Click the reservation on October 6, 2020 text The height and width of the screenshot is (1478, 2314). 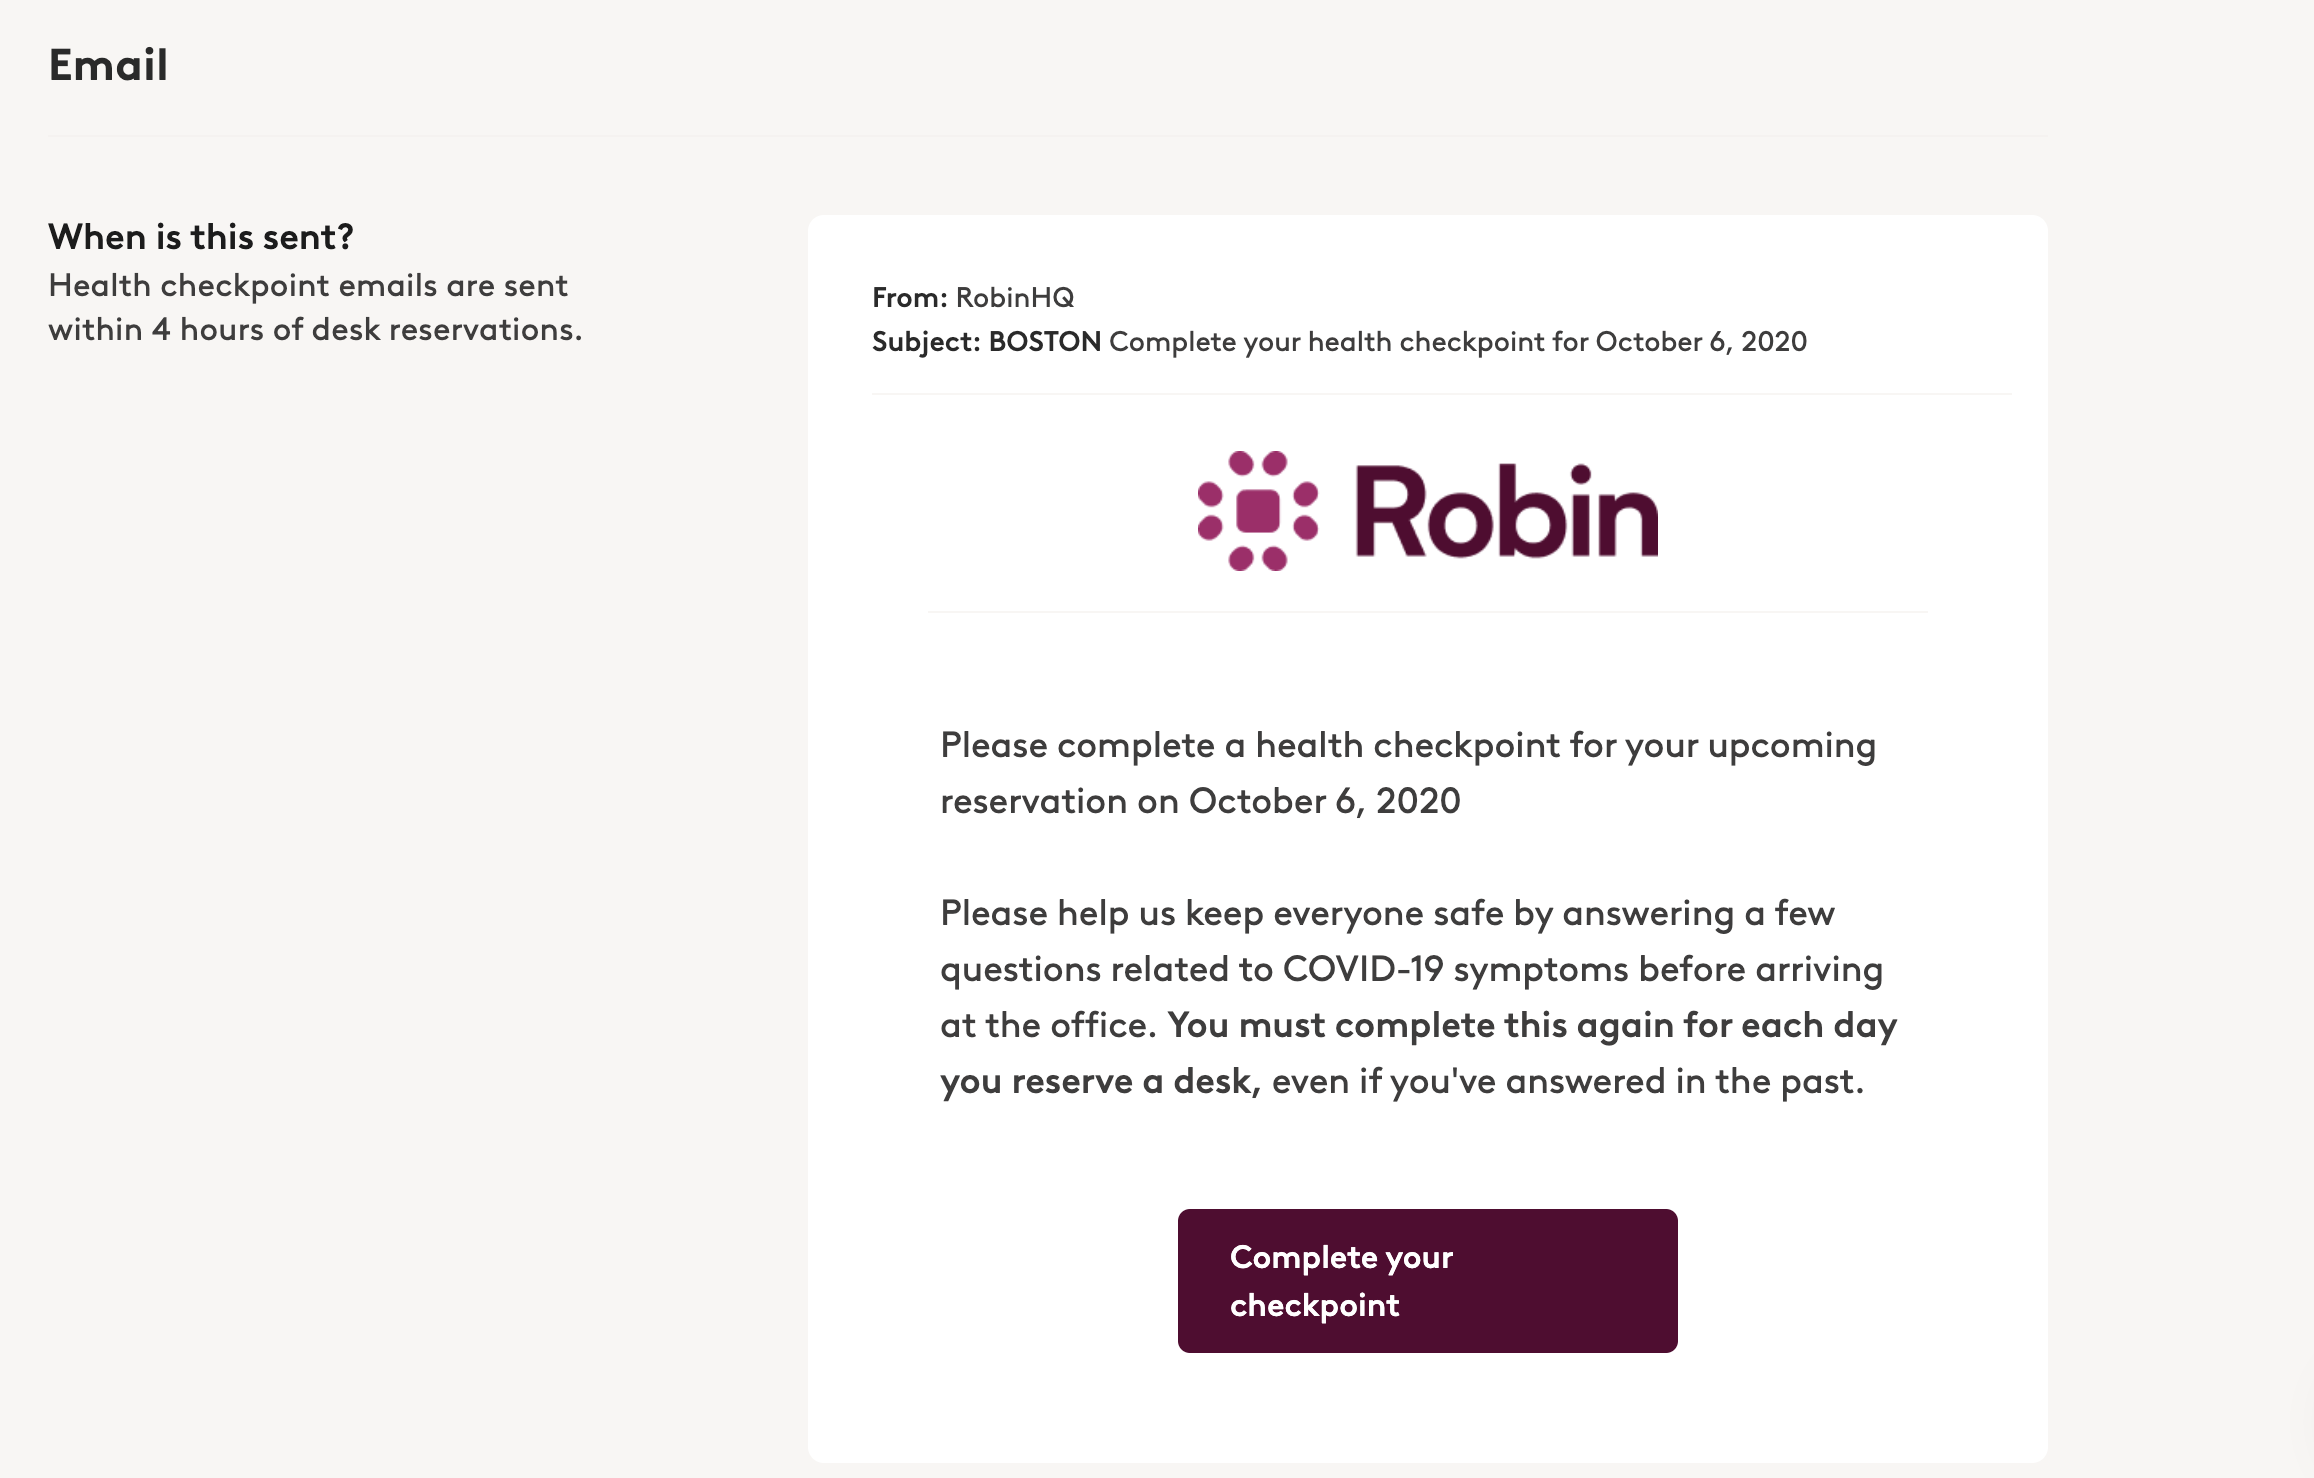[1200, 801]
